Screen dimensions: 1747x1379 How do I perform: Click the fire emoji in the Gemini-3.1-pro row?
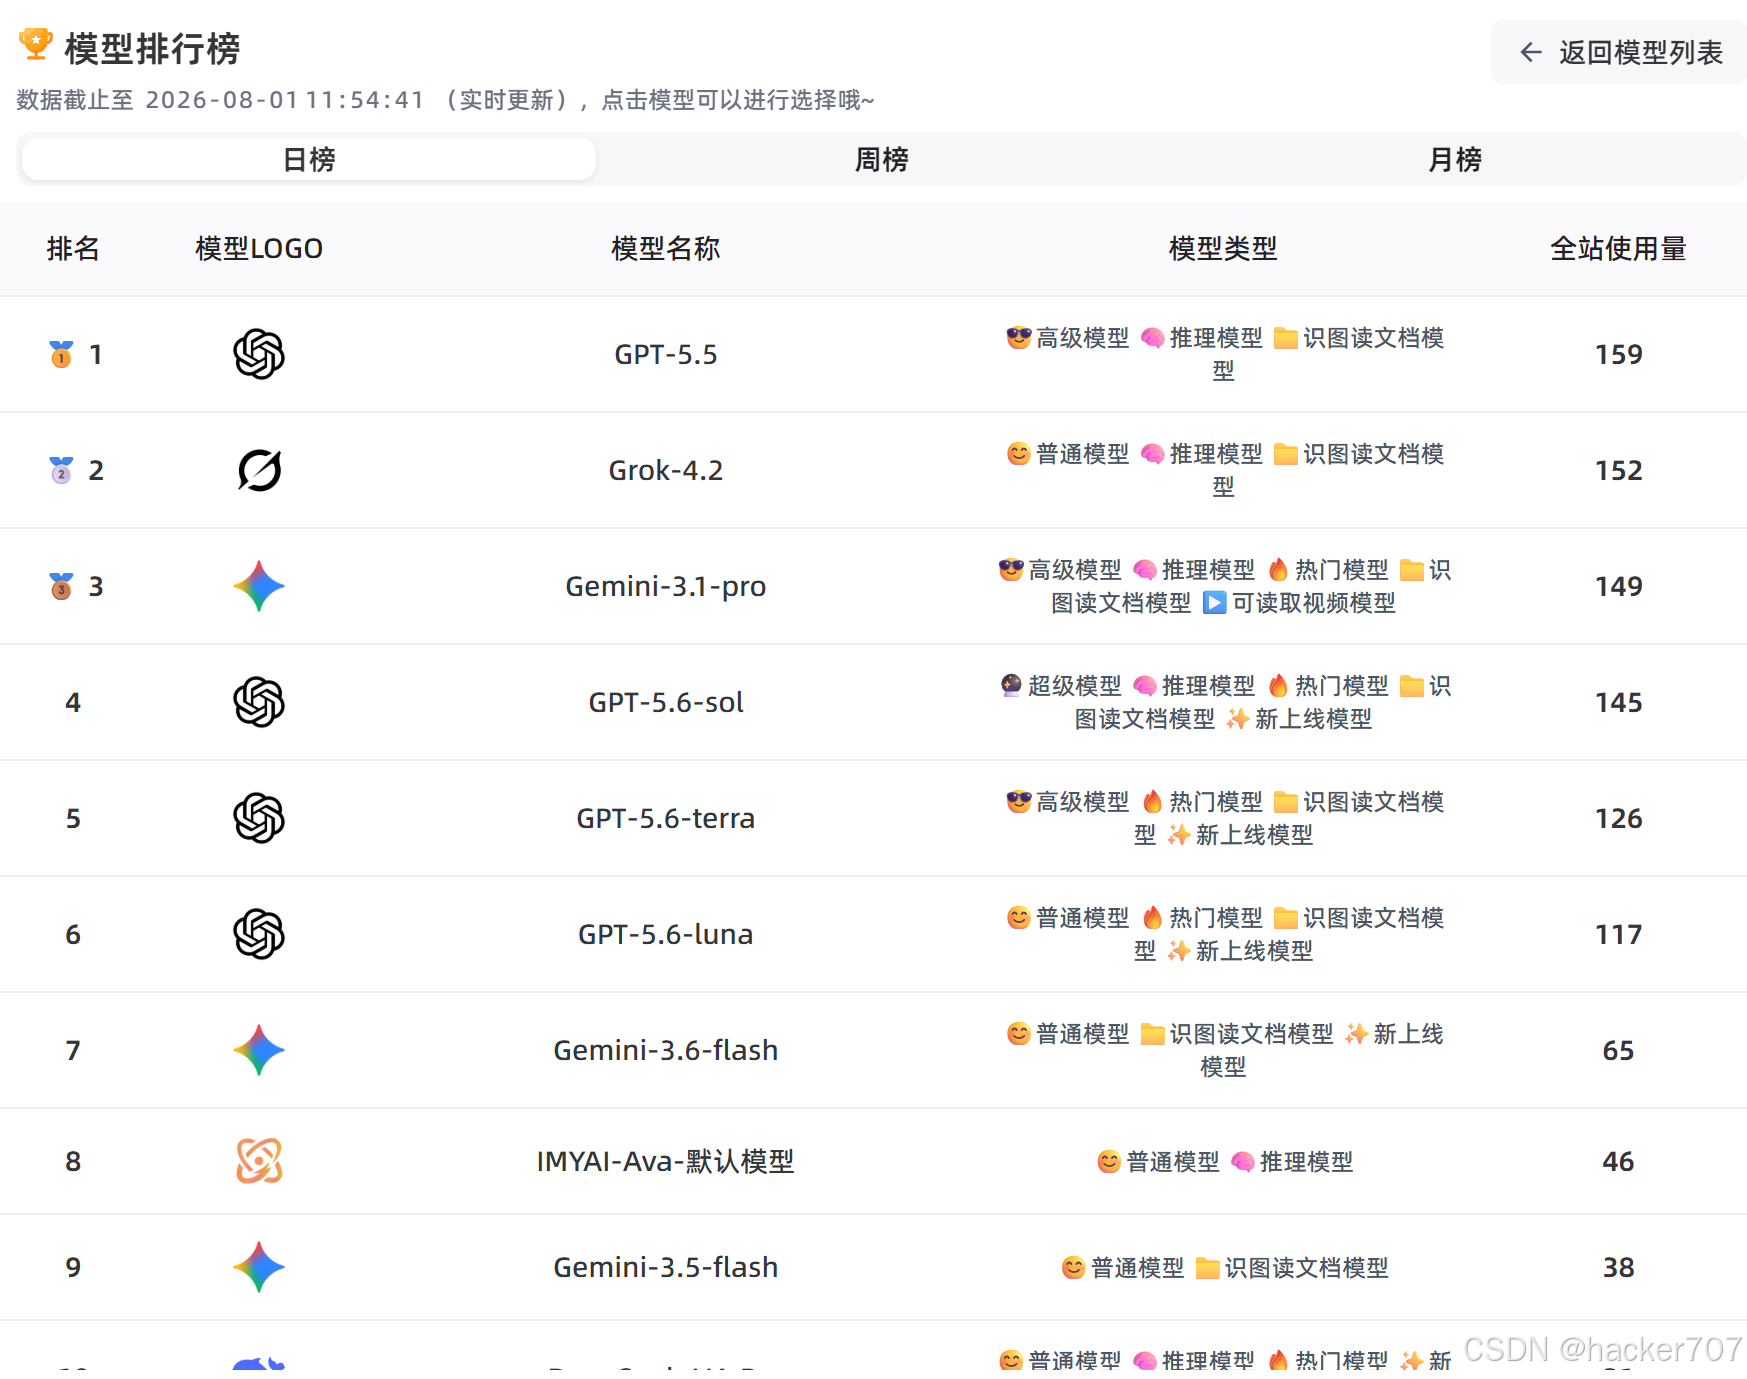click(x=1278, y=570)
